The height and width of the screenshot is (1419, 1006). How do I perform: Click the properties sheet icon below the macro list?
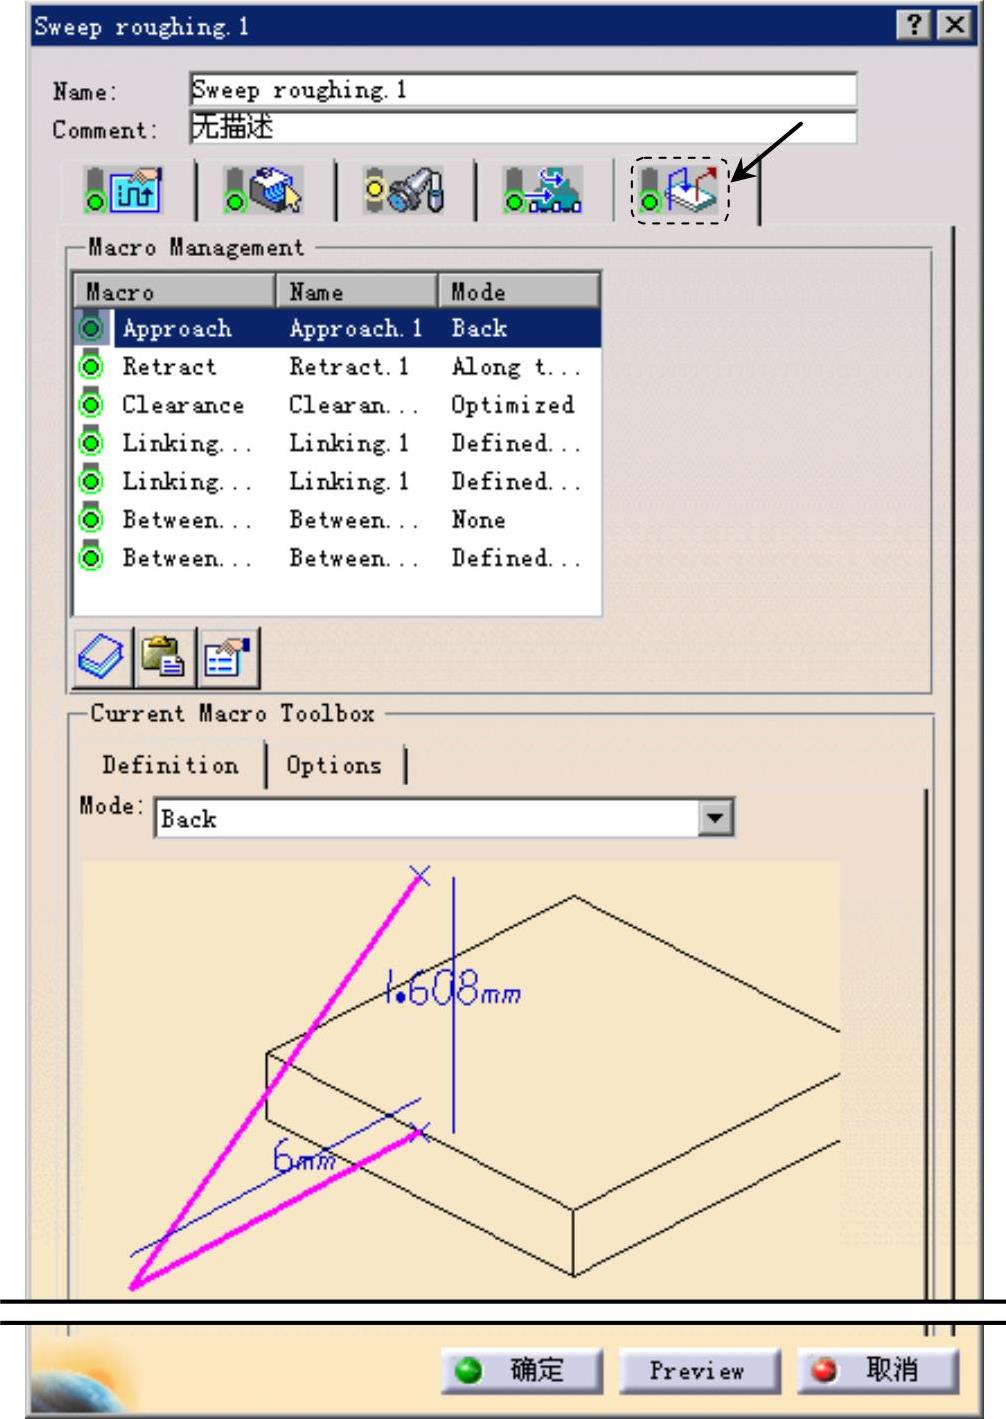pos(228,659)
